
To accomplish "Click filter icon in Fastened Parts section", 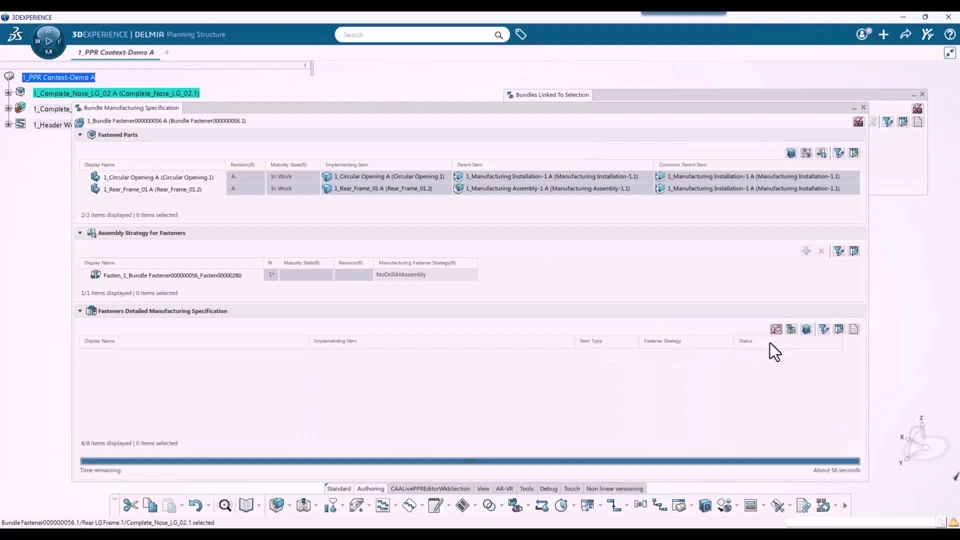I will pyautogui.click(x=839, y=153).
